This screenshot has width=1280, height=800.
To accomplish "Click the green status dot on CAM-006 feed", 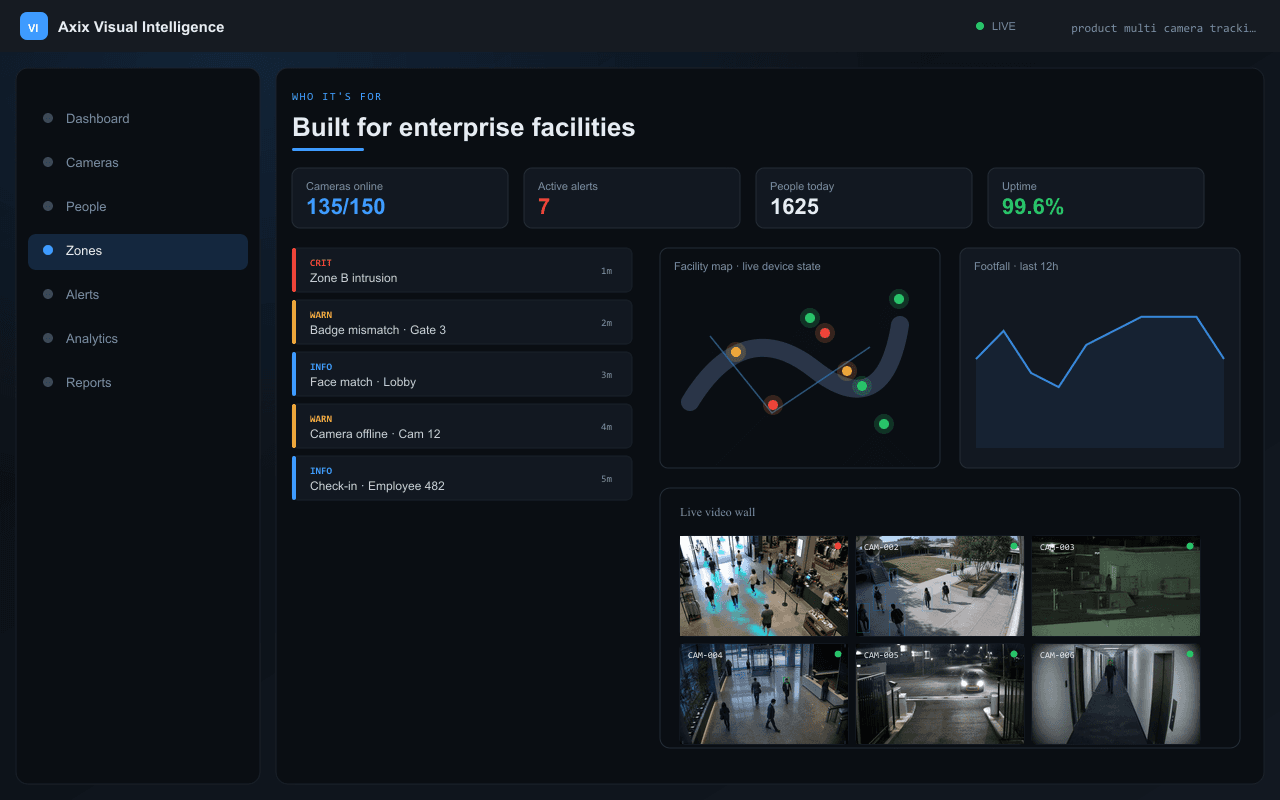I will 1190,654.
